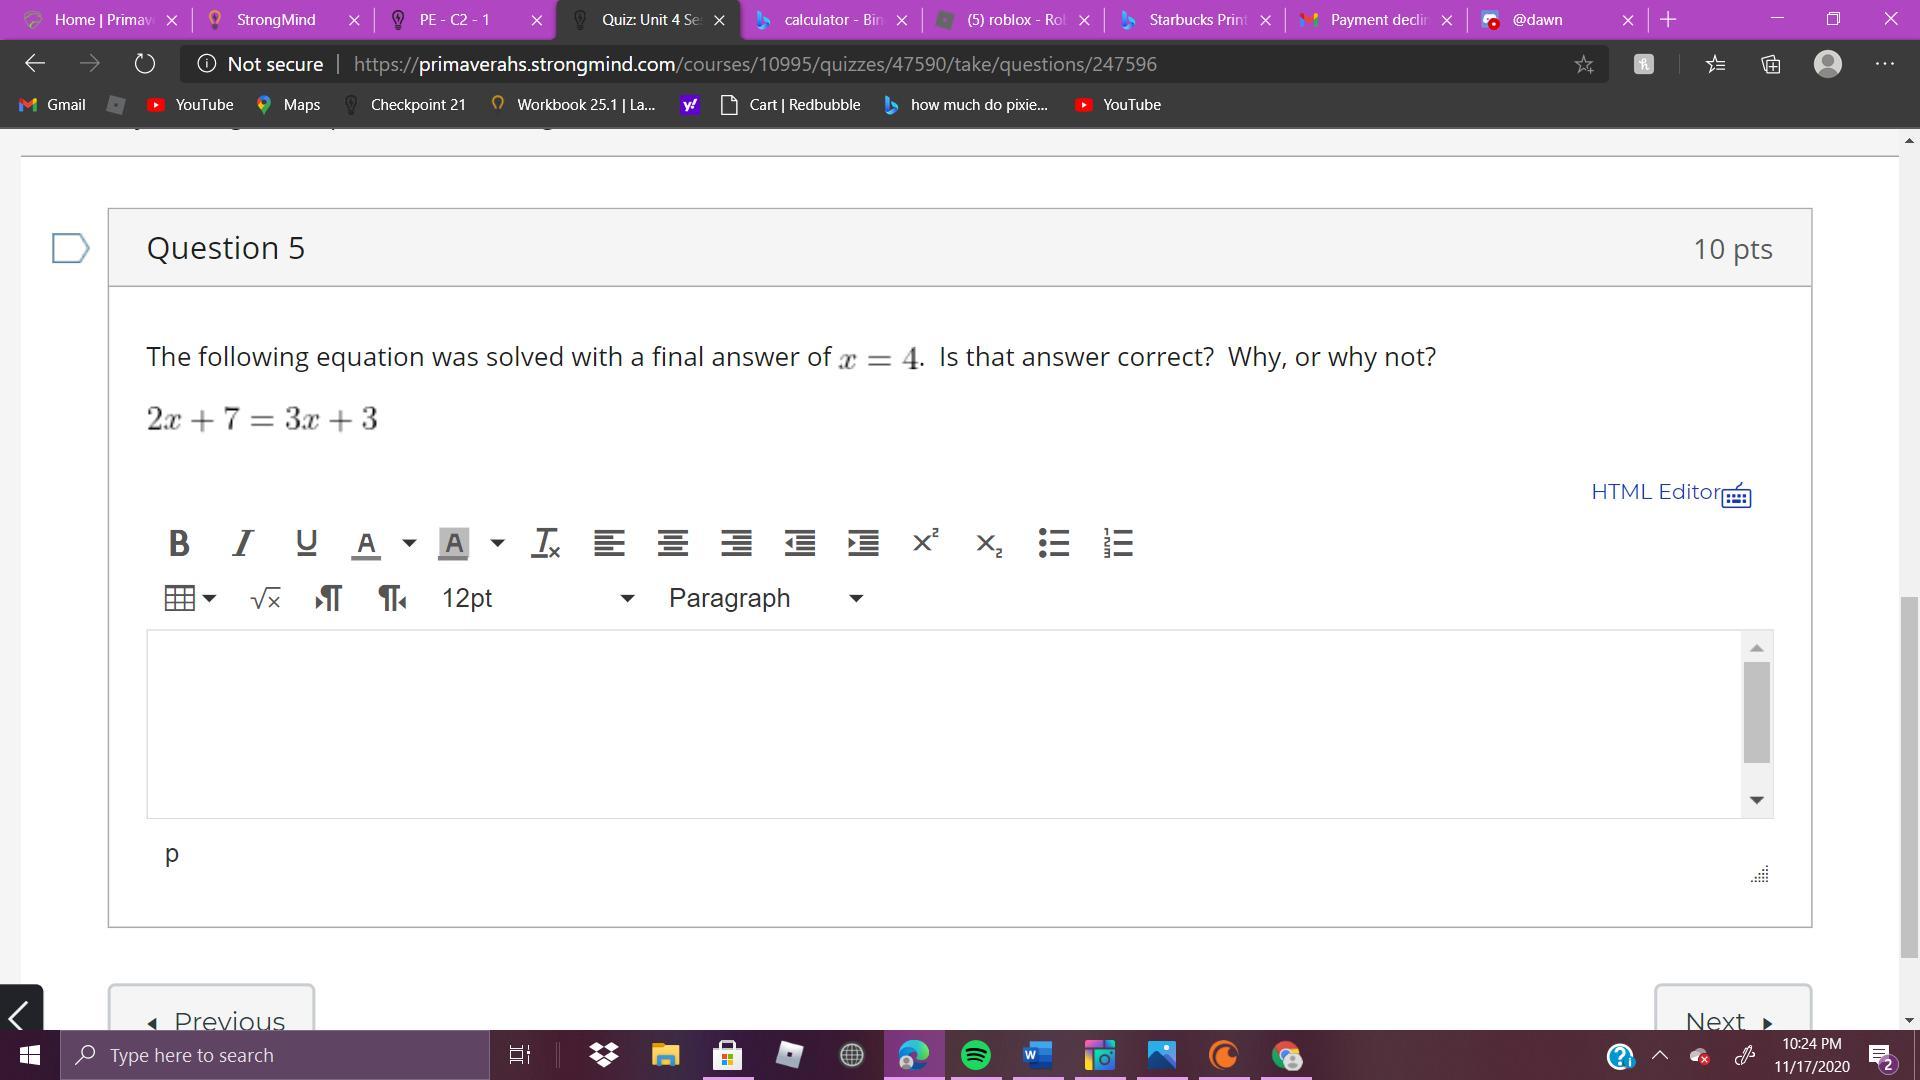This screenshot has width=1920, height=1080.
Task: Click the HTML Editor link
Action: click(x=1655, y=492)
